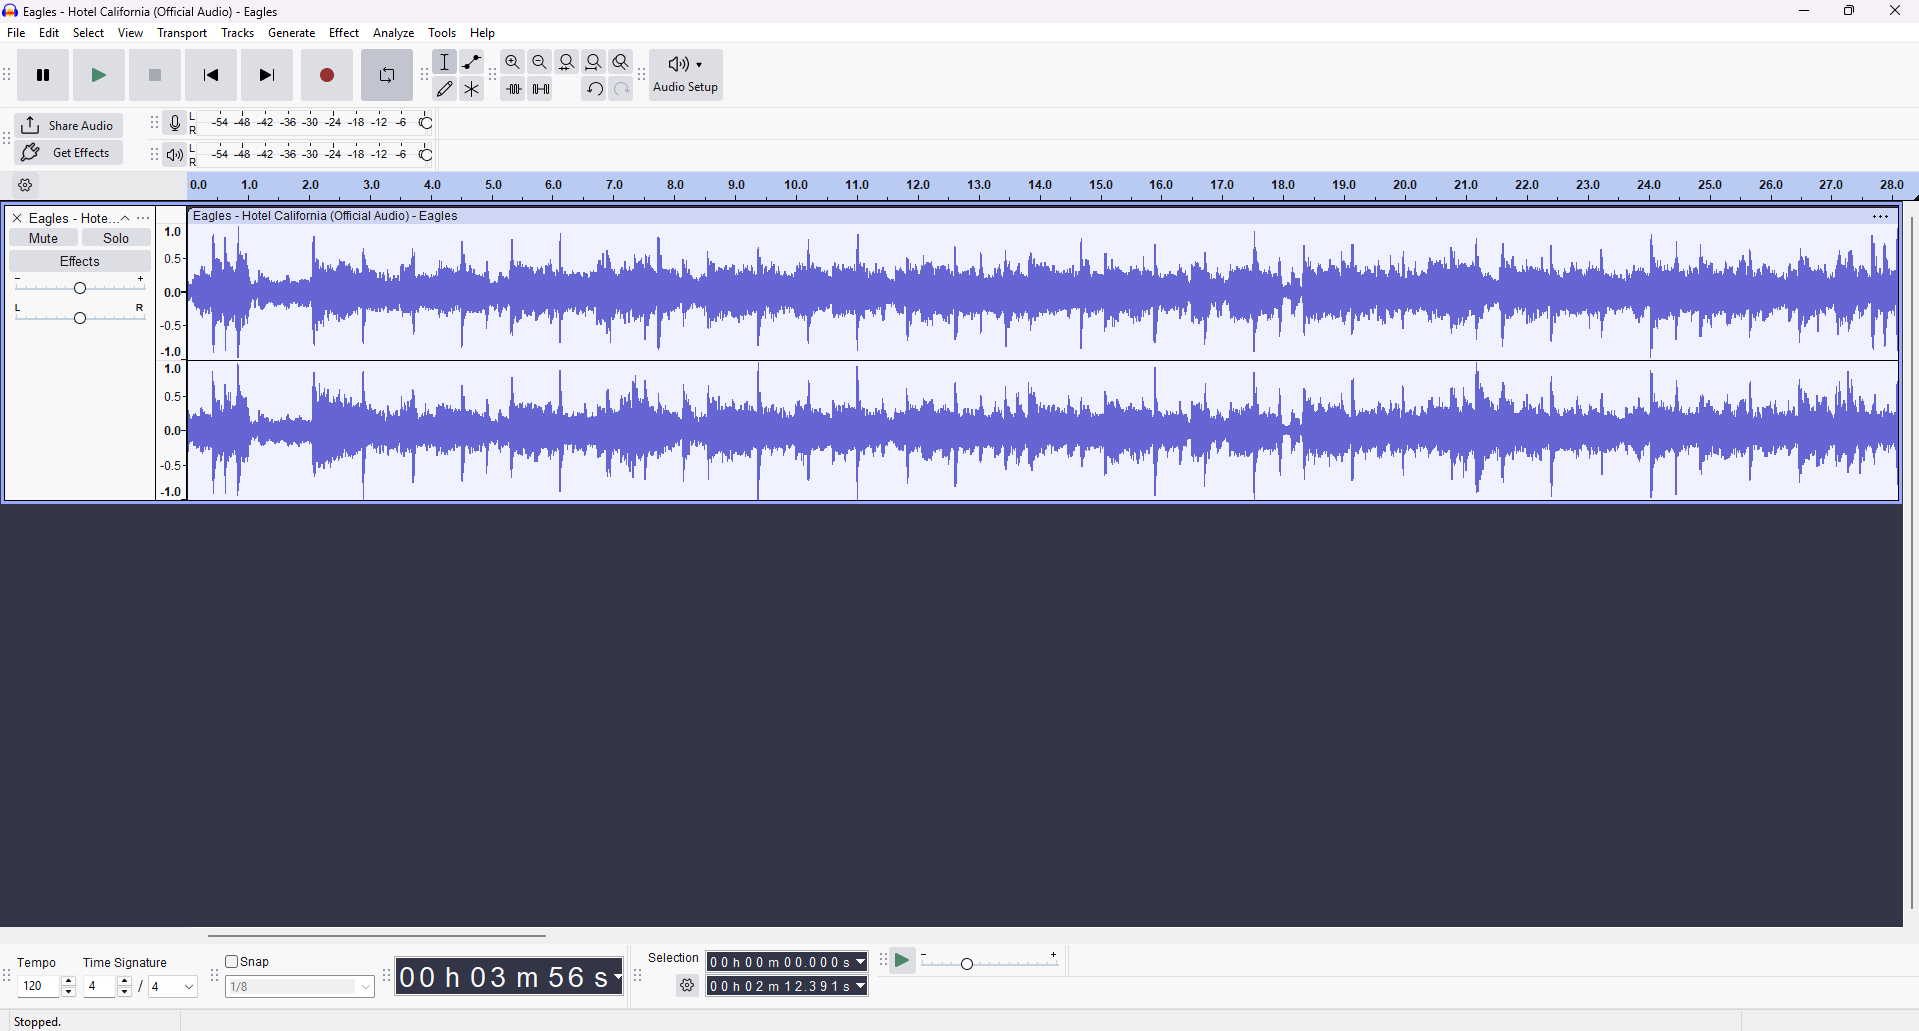Open the Generate menu

pos(292,33)
